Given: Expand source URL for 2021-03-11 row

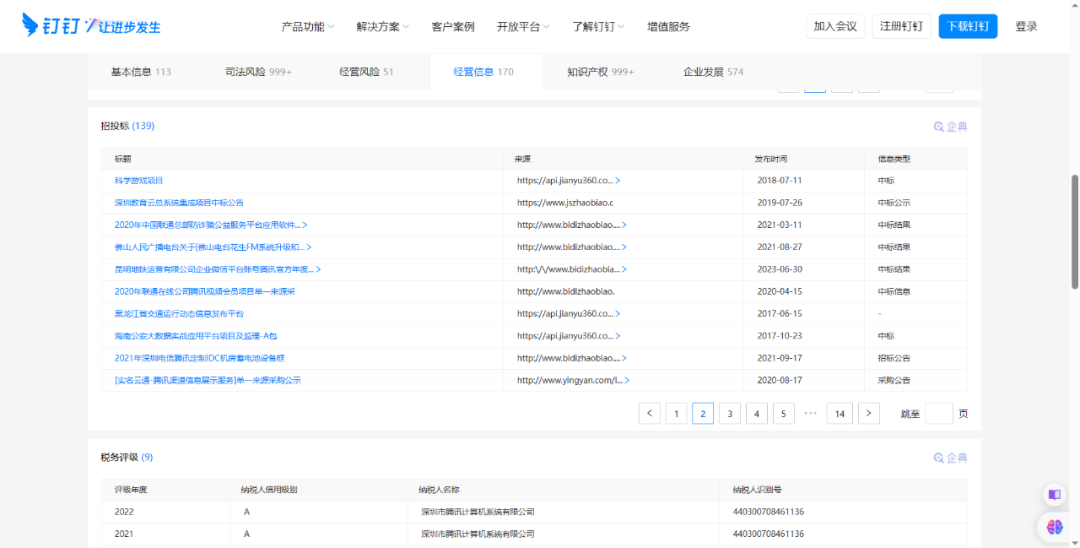Looking at the screenshot, I should click(x=624, y=225).
